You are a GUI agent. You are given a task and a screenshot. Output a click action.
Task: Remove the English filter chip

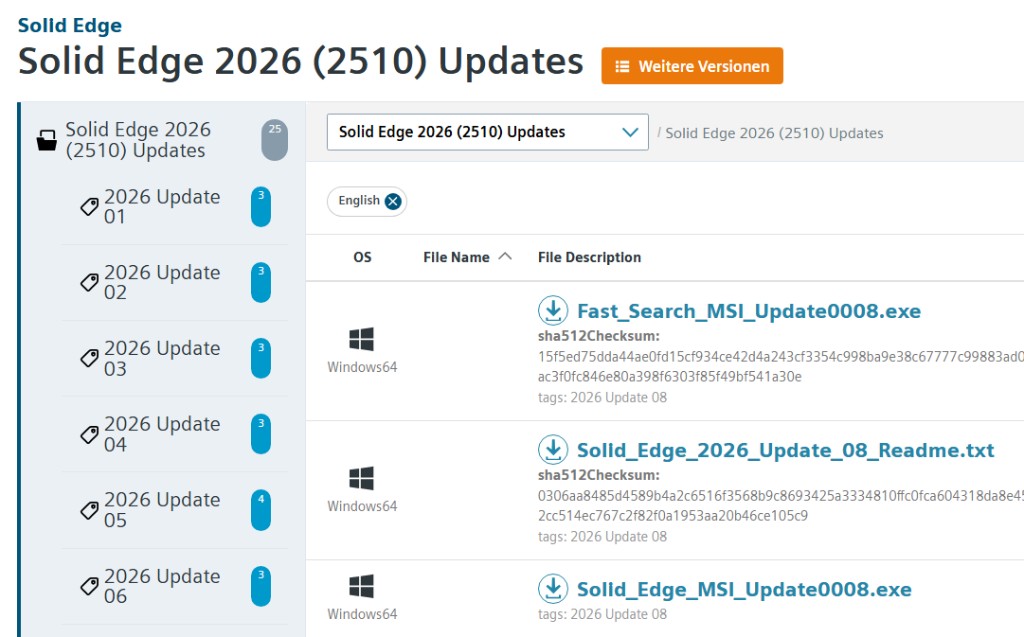click(x=392, y=201)
